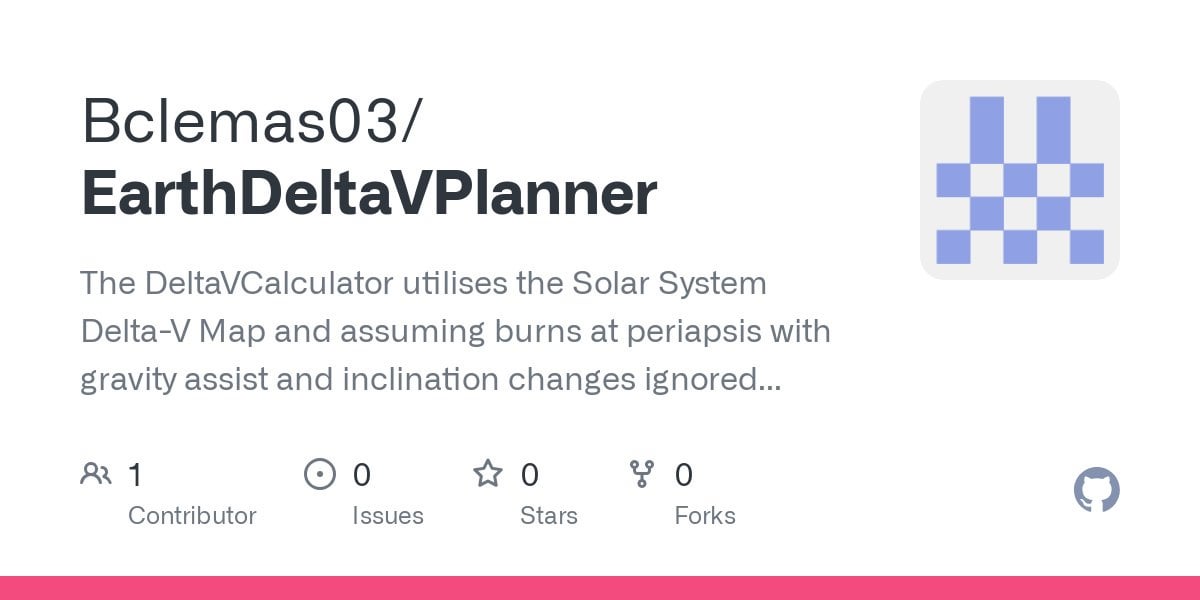Open the blue pixel identicon avatar
This screenshot has width=1200, height=600.
(1019, 180)
